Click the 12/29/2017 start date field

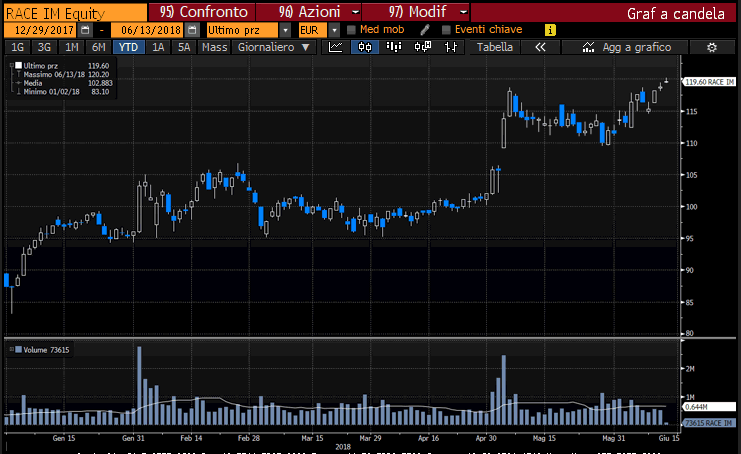point(40,30)
